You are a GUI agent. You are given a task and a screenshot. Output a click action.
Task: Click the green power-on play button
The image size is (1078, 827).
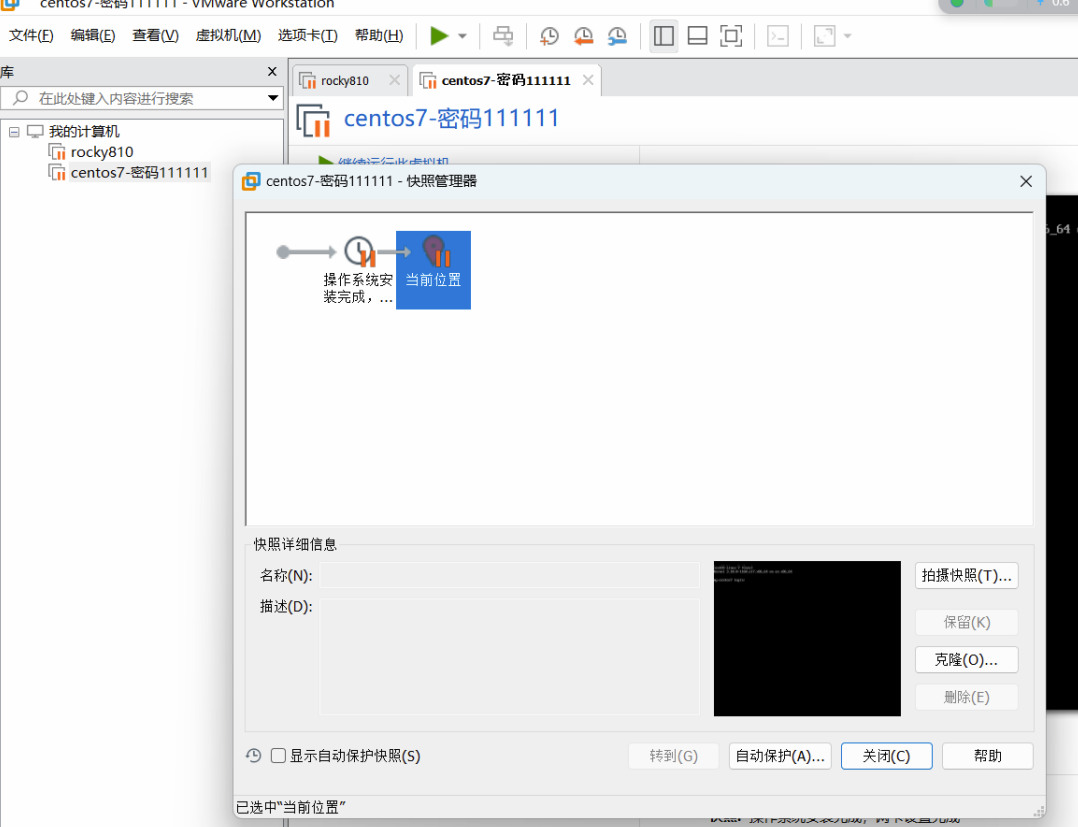click(439, 36)
